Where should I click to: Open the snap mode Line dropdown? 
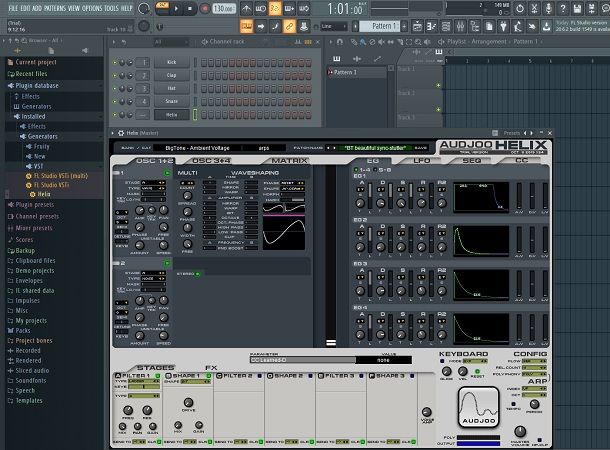tap(333, 26)
